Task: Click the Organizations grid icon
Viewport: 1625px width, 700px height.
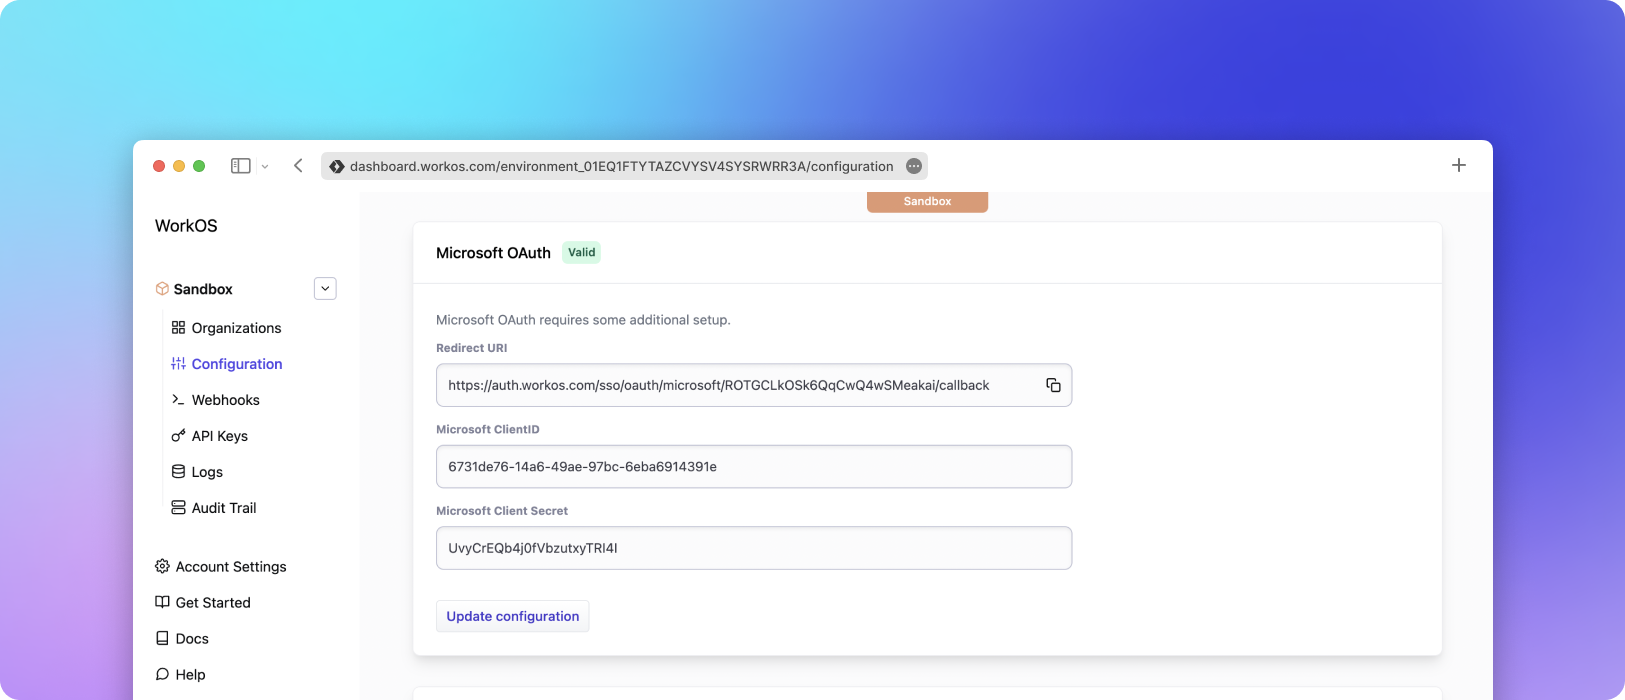Action: [178, 328]
